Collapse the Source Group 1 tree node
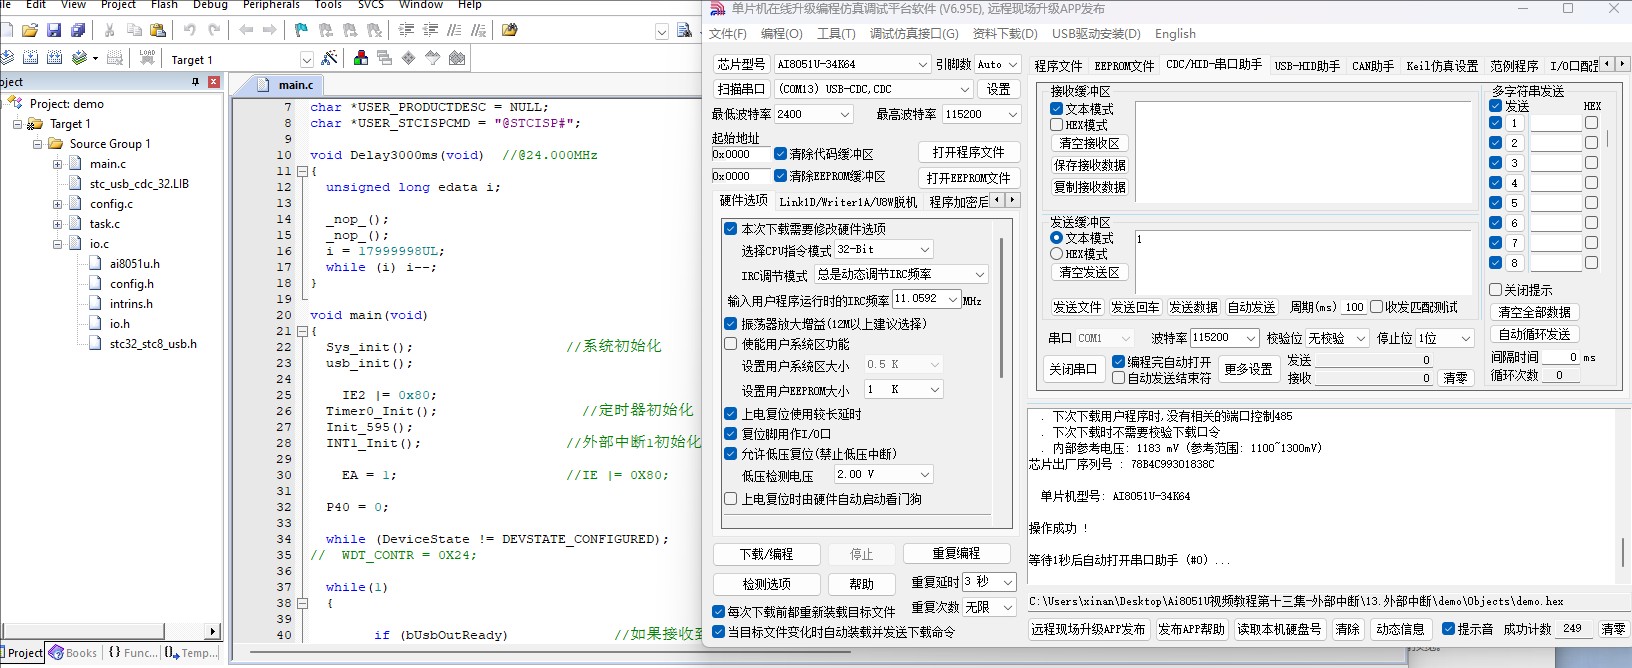 38,144
